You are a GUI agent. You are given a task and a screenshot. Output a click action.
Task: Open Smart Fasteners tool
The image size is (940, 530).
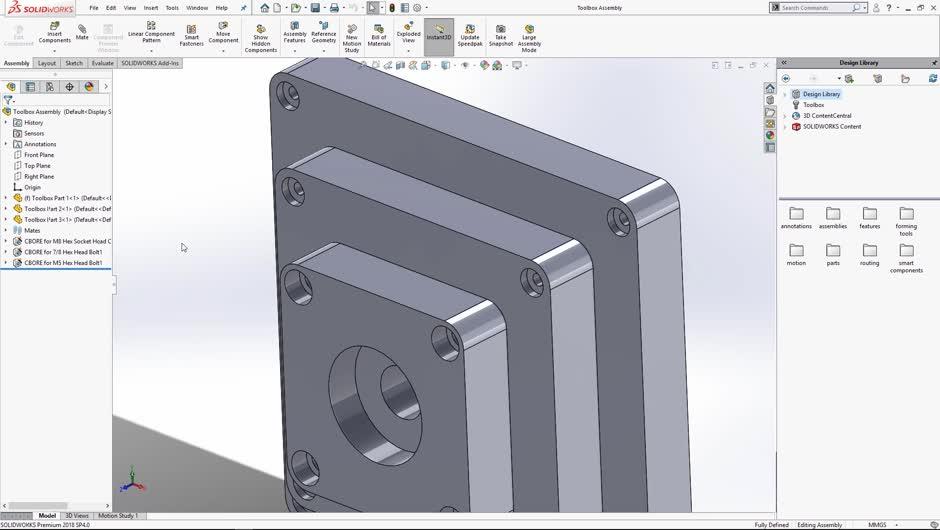tap(191, 36)
